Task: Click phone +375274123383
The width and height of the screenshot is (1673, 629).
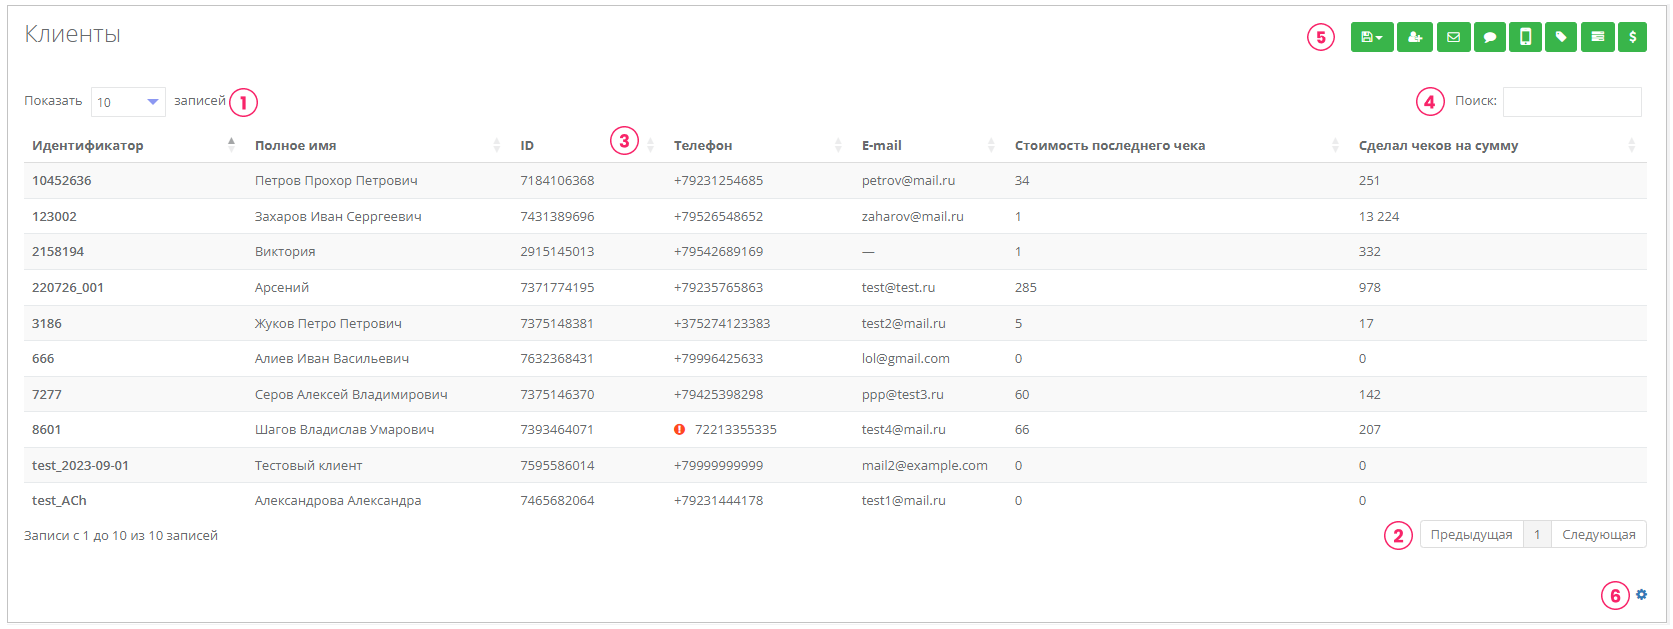Action: click(x=722, y=323)
